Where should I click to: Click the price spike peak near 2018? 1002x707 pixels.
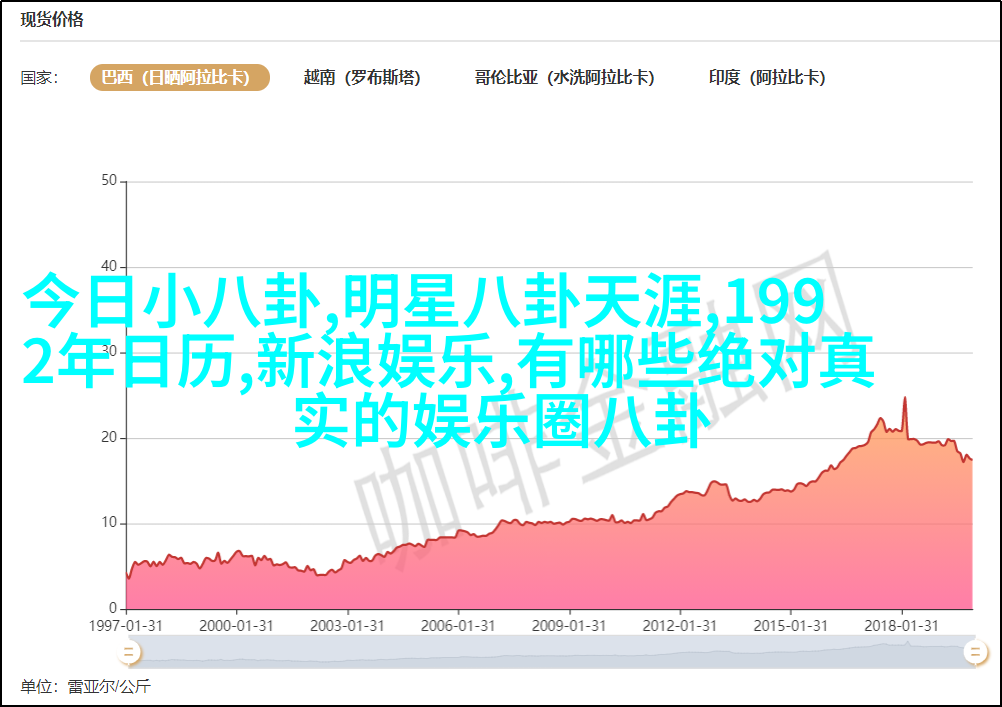pyautogui.click(x=905, y=399)
